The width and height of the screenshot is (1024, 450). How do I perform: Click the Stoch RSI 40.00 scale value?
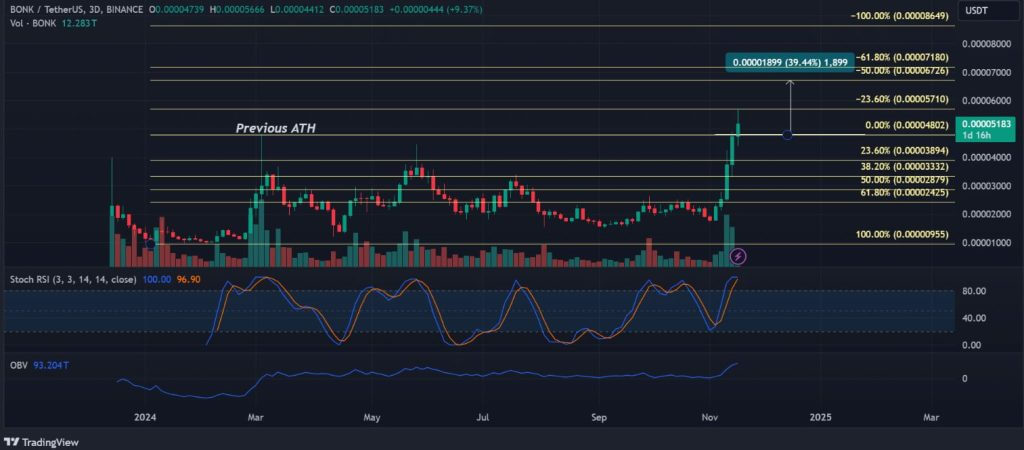tap(975, 318)
